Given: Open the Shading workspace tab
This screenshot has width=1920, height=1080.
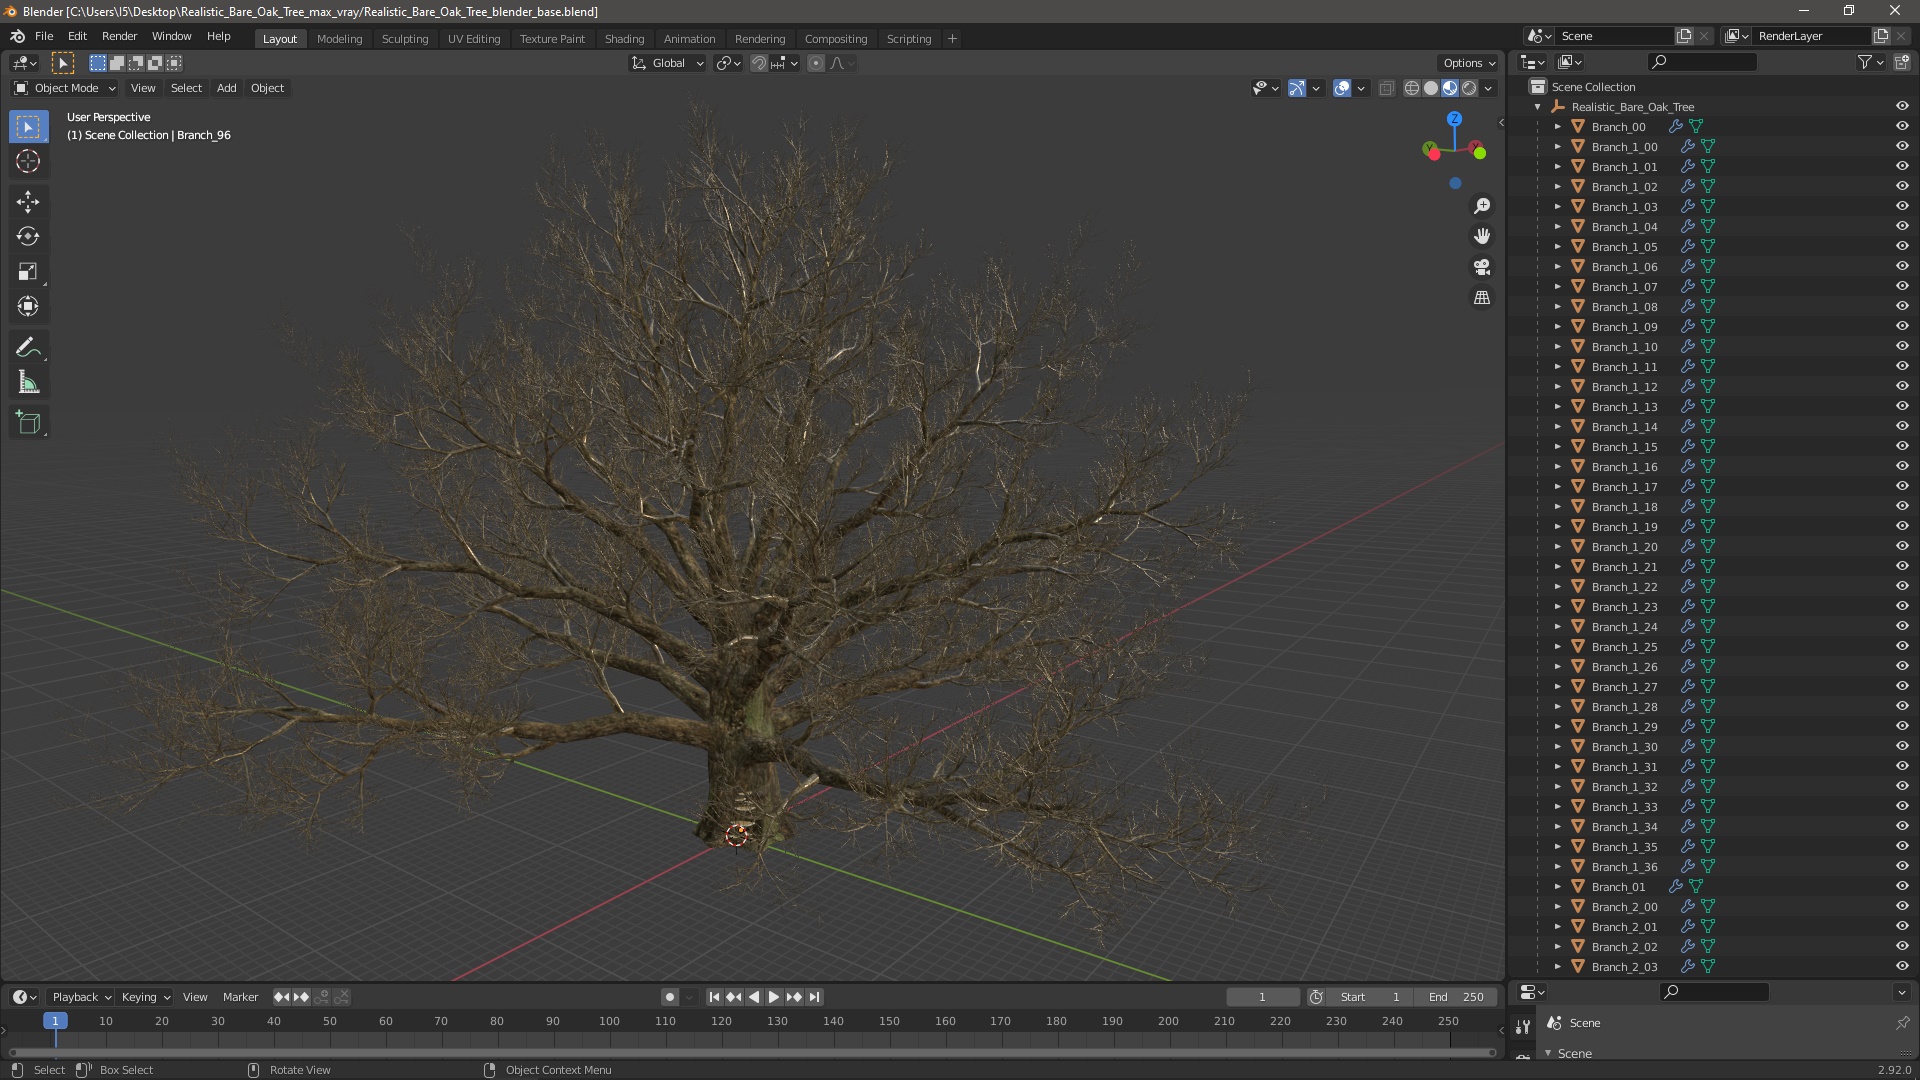Looking at the screenshot, I should pos(622,38).
